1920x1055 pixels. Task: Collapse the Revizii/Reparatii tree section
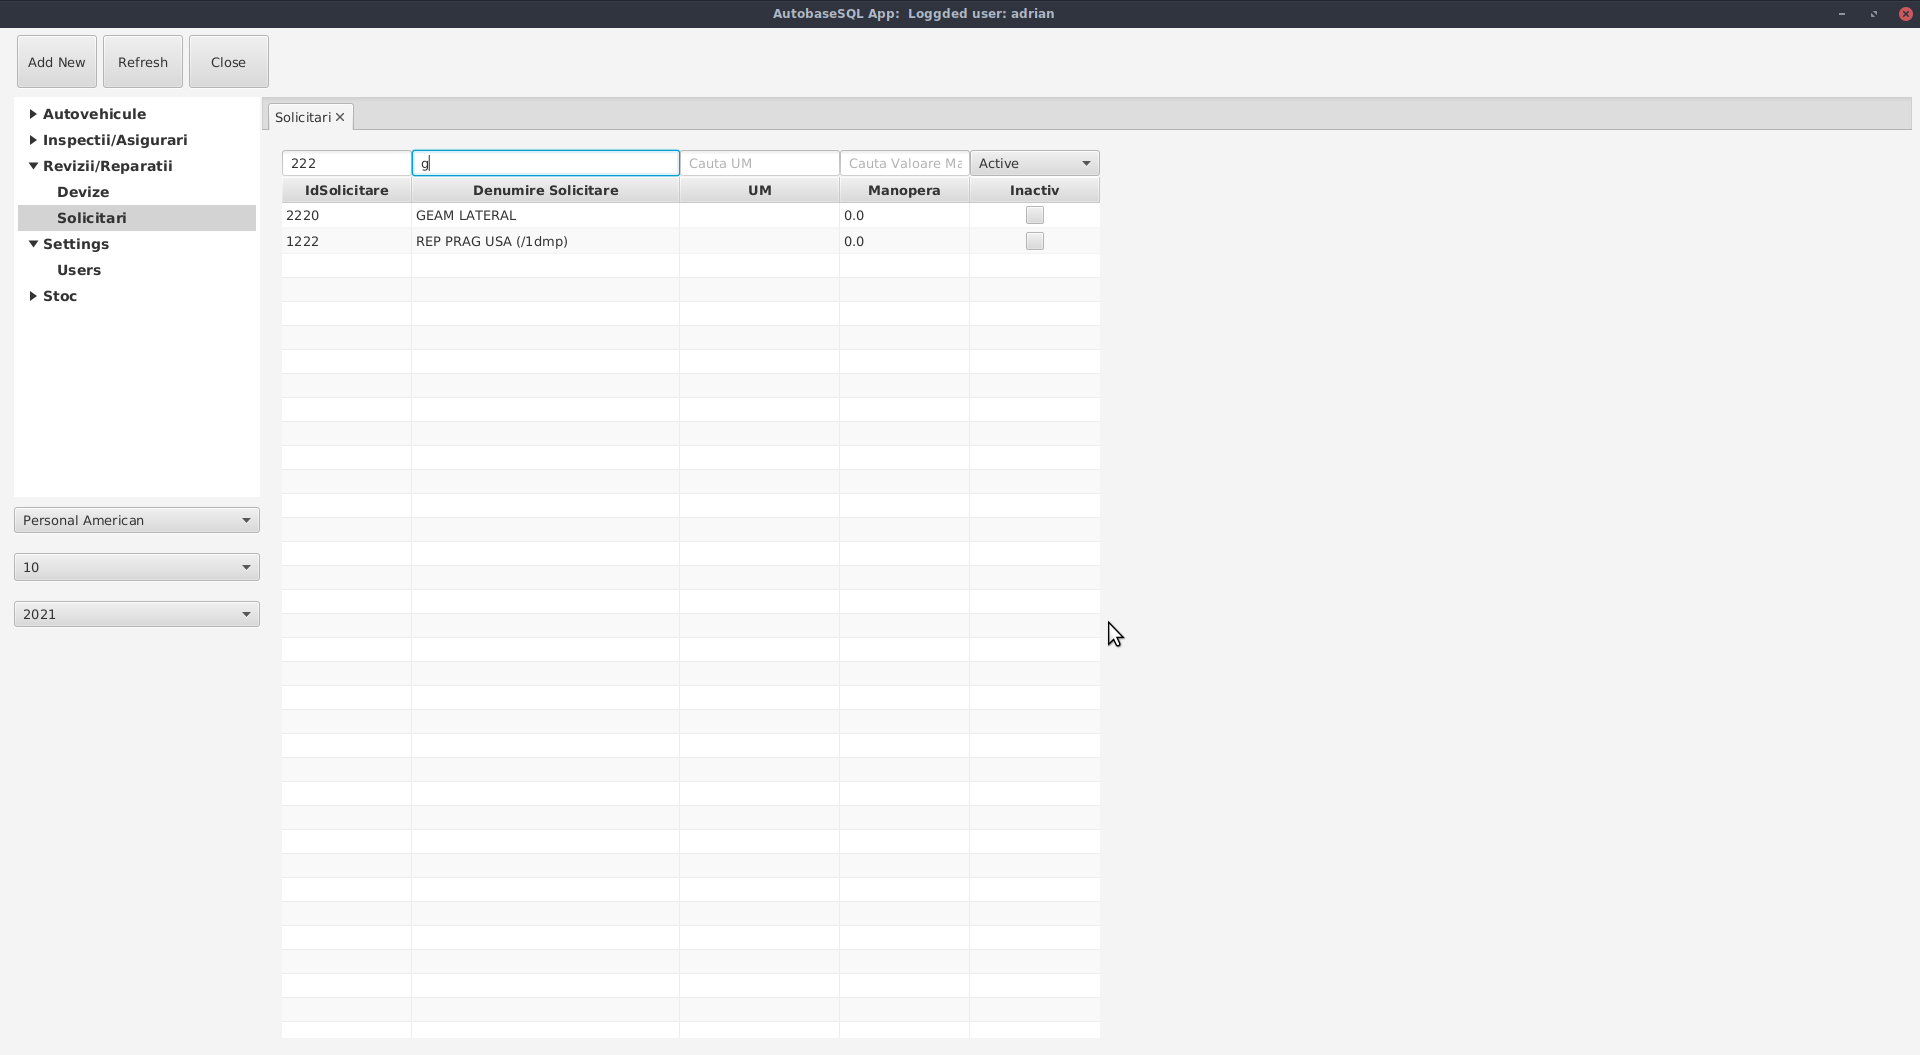tap(32, 165)
